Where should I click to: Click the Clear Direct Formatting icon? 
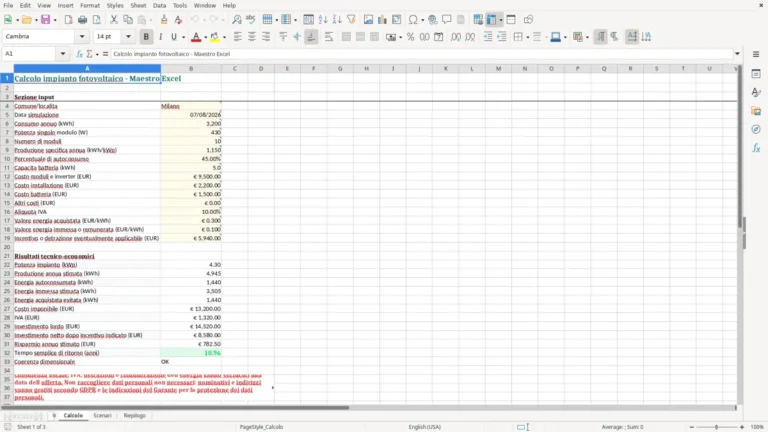coord(178,20)
